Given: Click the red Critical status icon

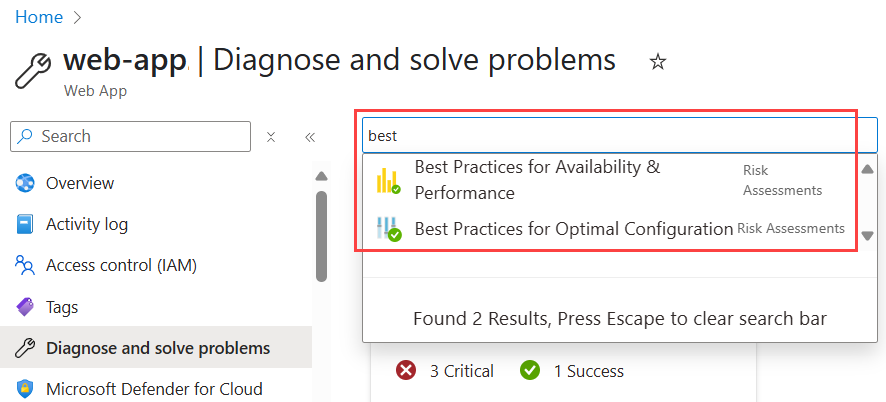Looking at the screenshot, I should tap(405, 371).
